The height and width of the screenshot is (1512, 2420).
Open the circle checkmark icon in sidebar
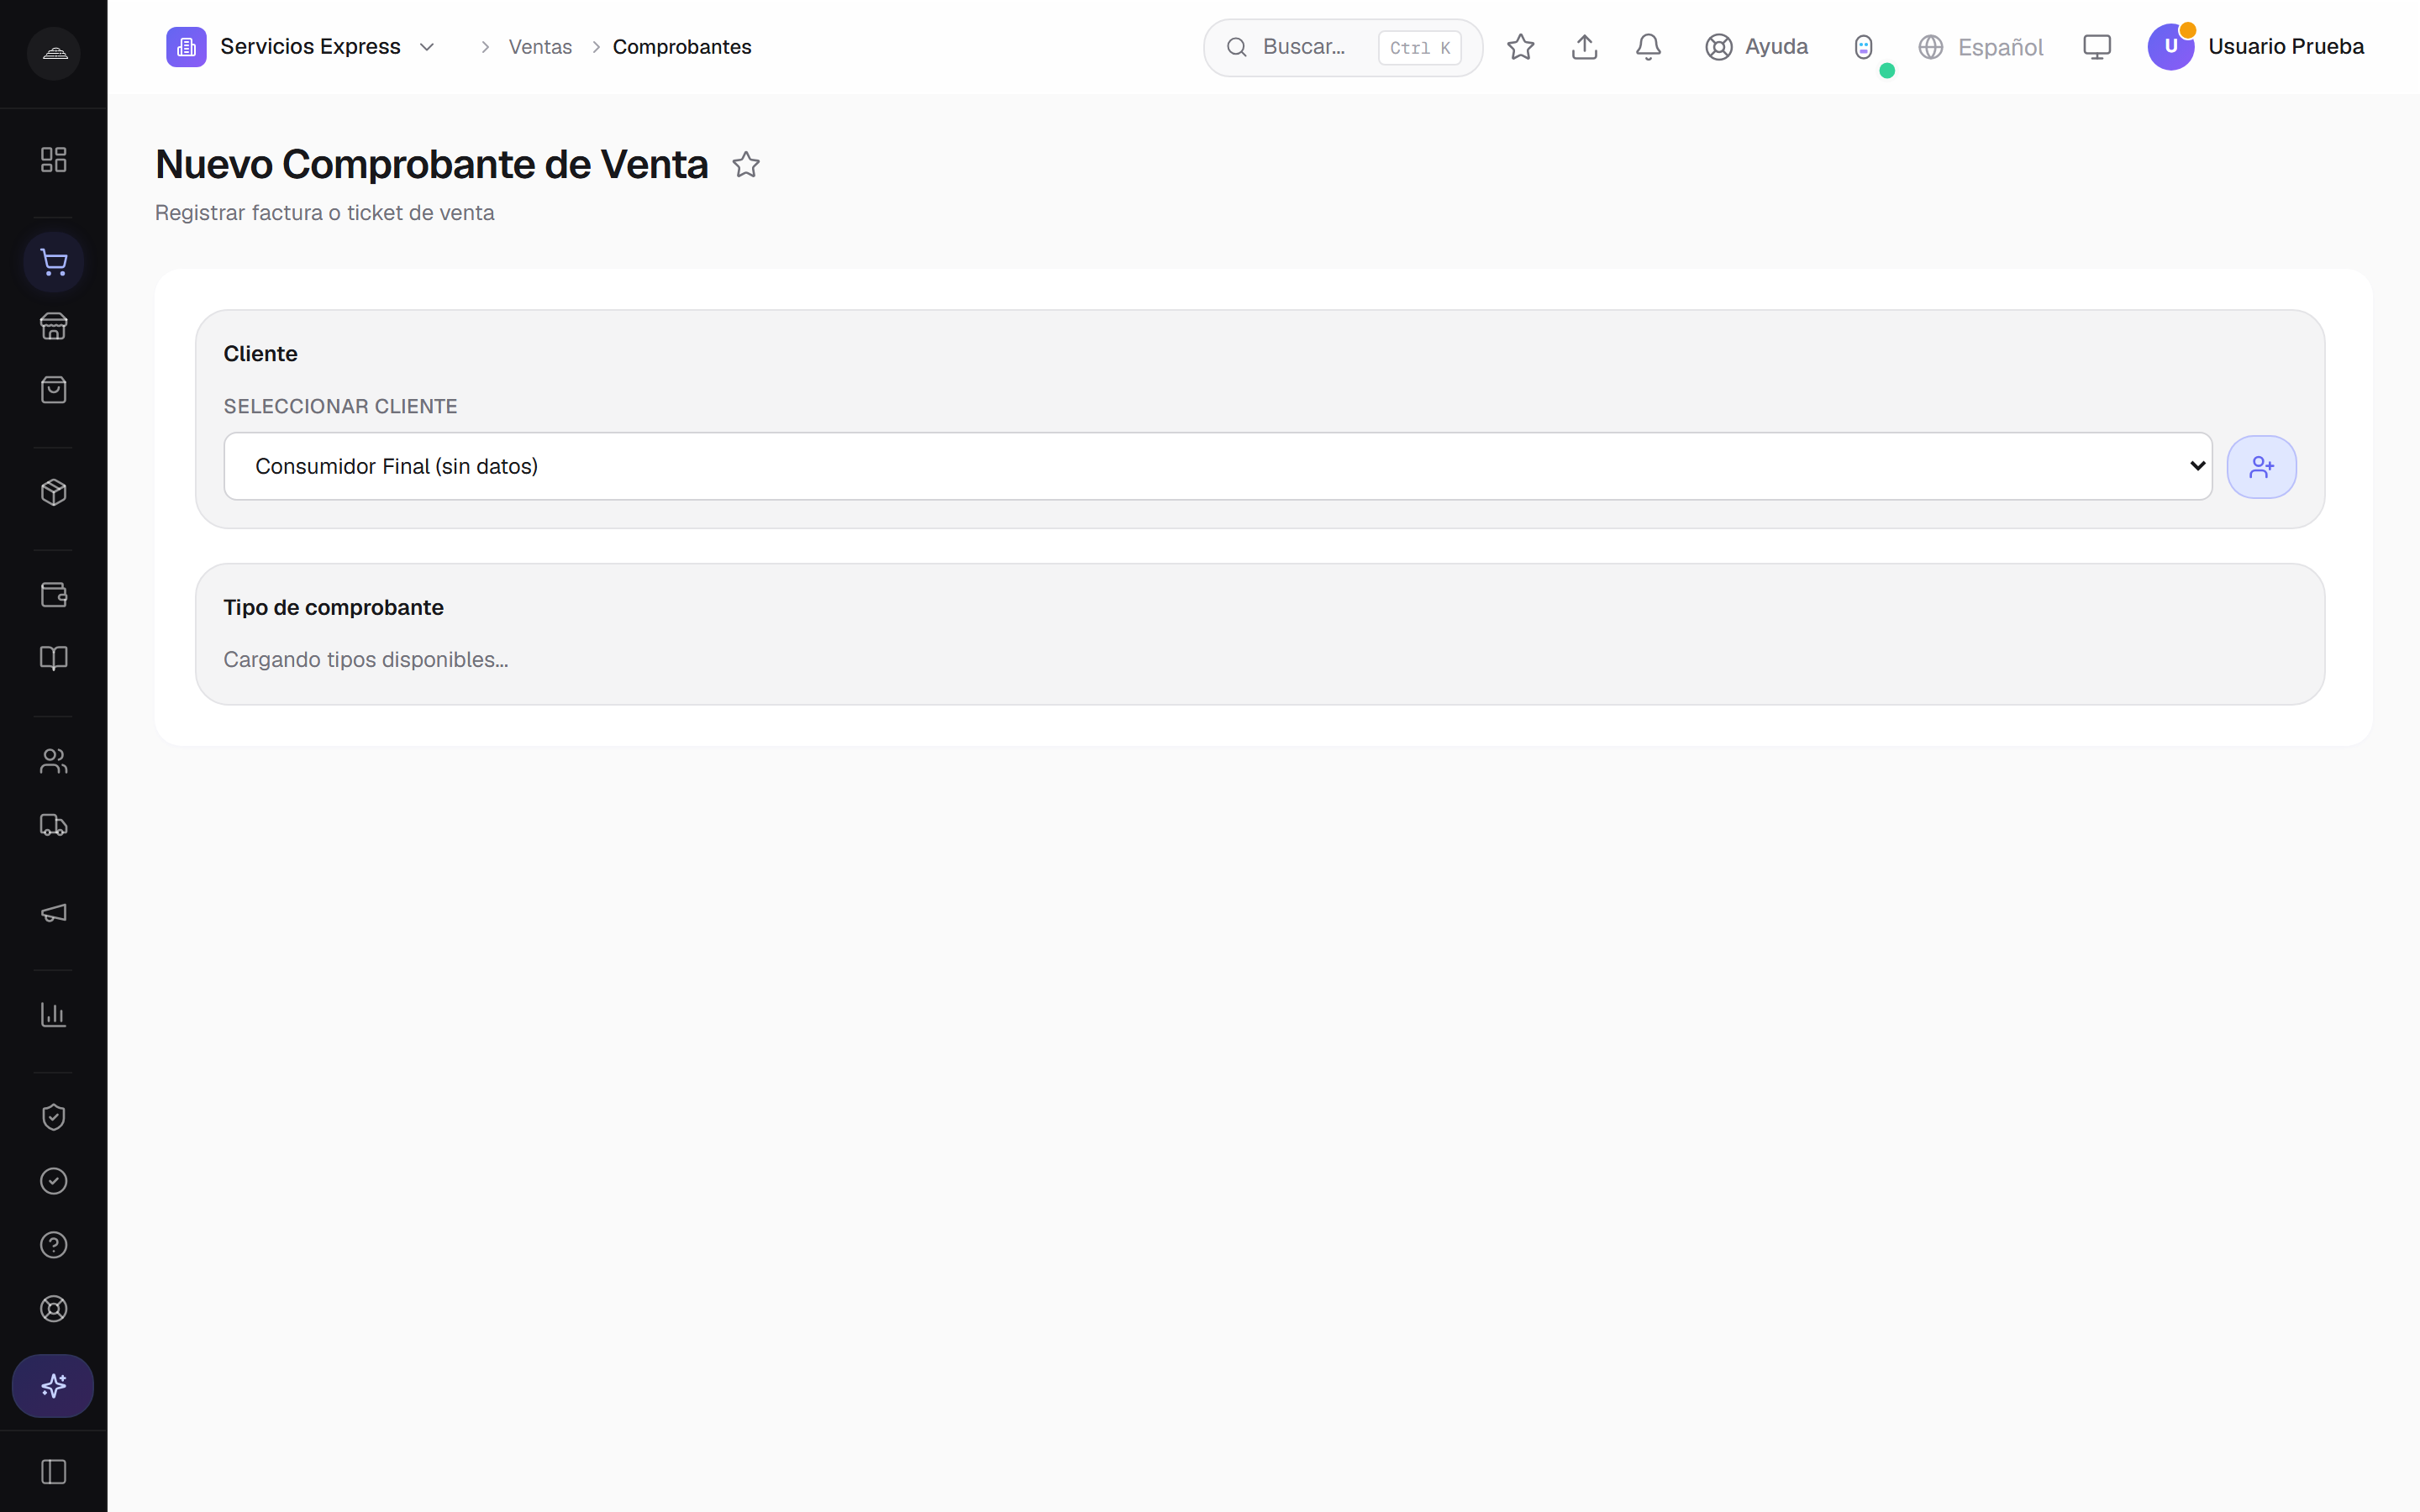[x=54, y=1181]
